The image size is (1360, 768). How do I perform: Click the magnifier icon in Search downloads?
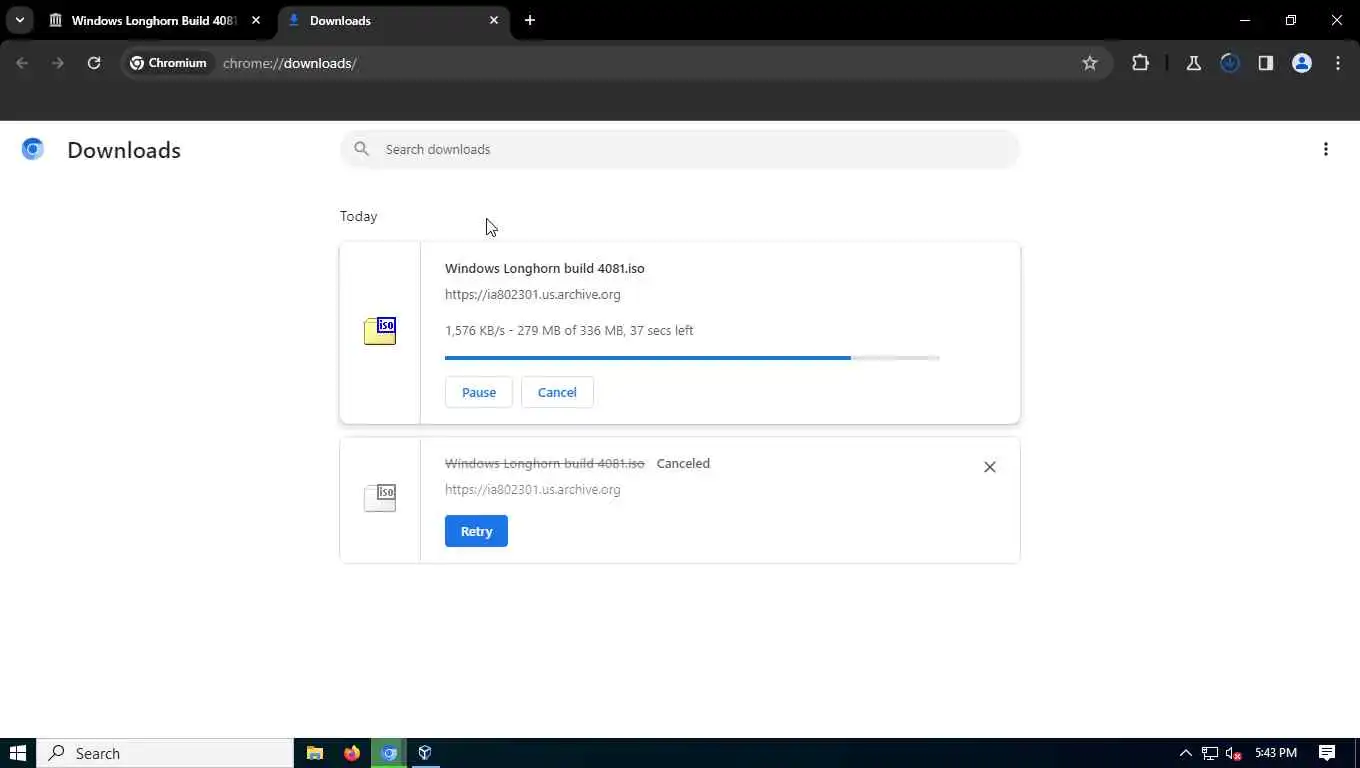click(x=362, y=149)
